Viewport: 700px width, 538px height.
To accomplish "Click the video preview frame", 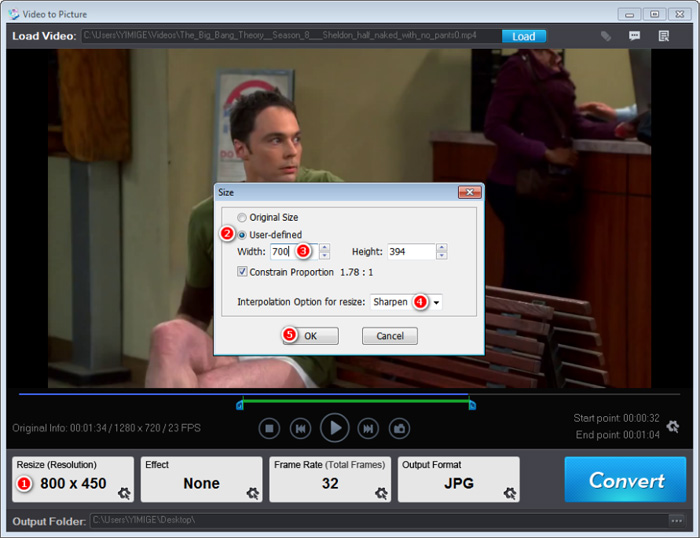I will pyautogui.click(x=350, y=218).
